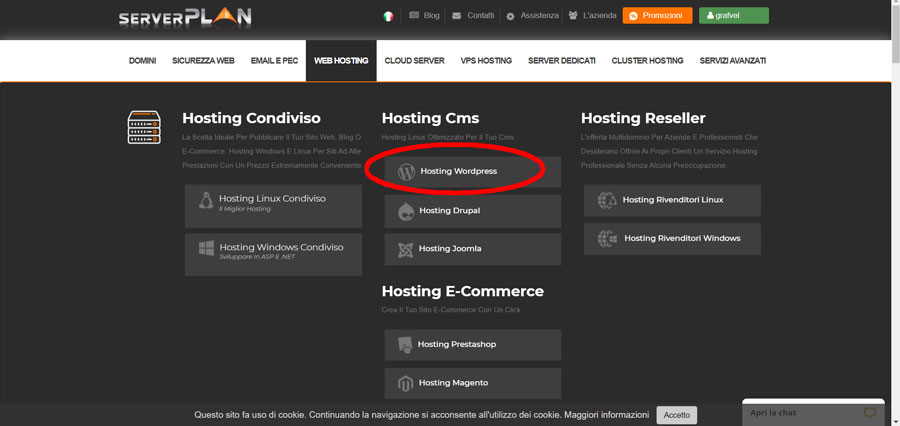Click the Magento logo icon

405,383
